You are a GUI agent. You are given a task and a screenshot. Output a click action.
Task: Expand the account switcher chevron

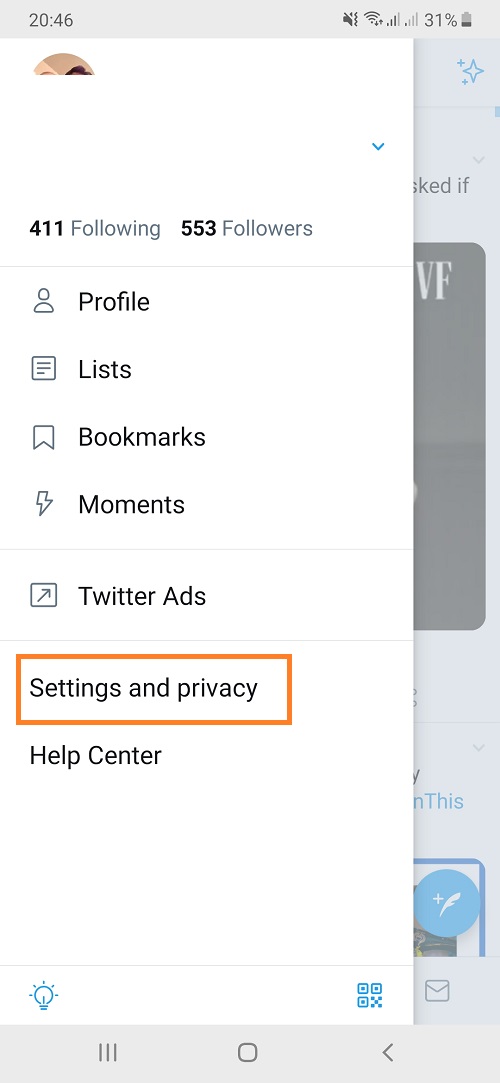click(378, 146)
